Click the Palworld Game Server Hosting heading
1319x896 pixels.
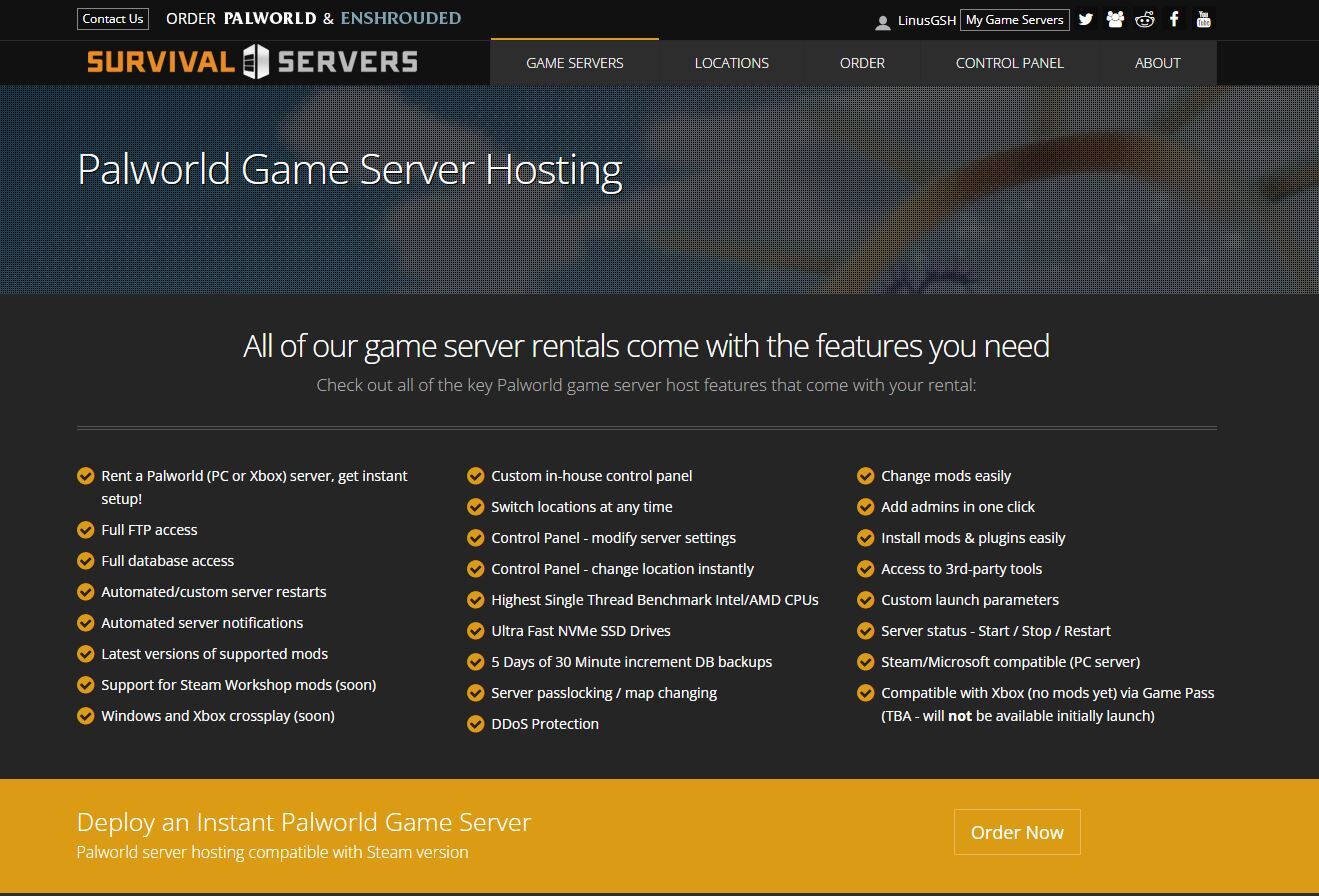[x=349, y=169]
